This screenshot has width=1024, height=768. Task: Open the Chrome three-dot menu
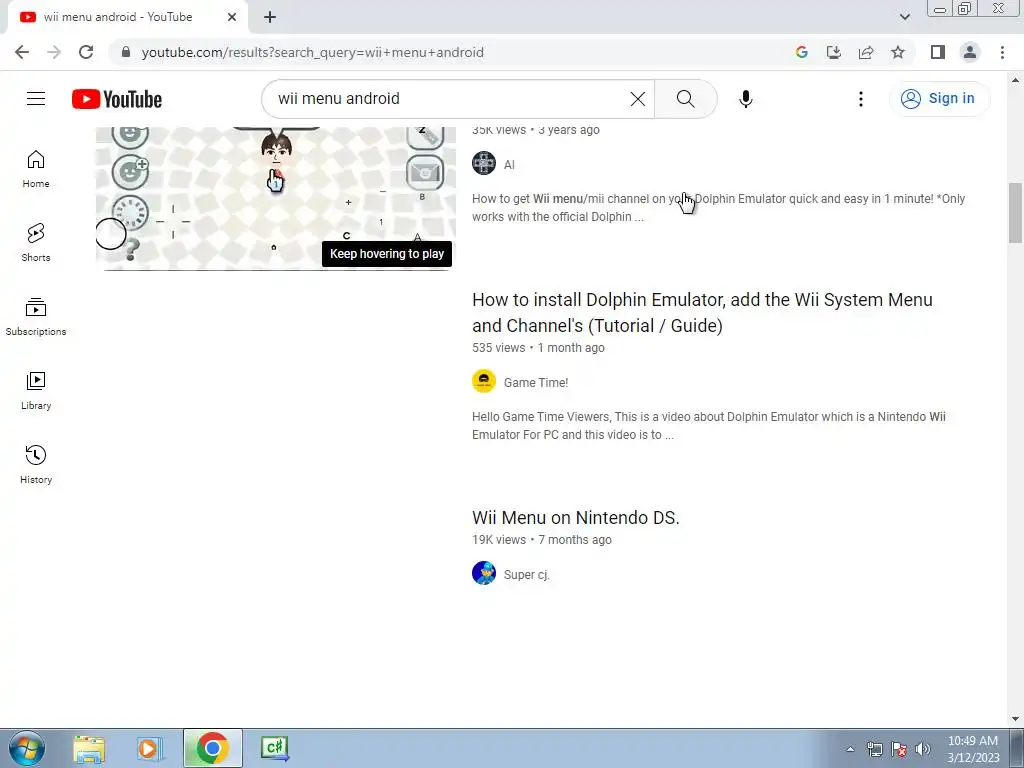click(x=1002, y=52)
